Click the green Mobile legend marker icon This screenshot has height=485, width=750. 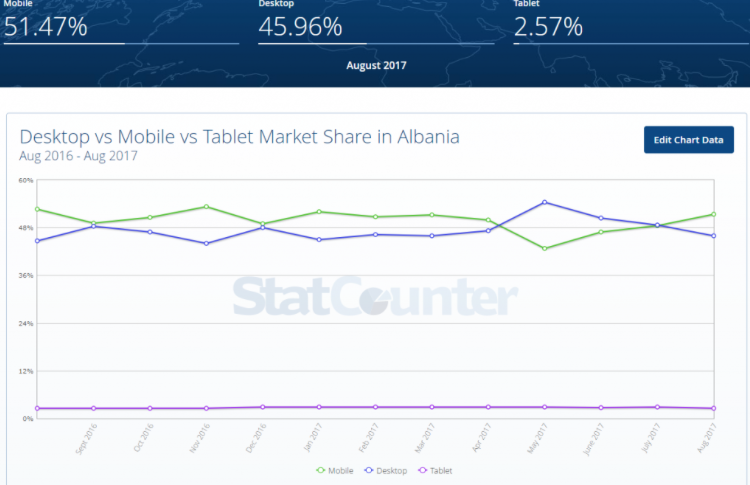tap(320, 469)
